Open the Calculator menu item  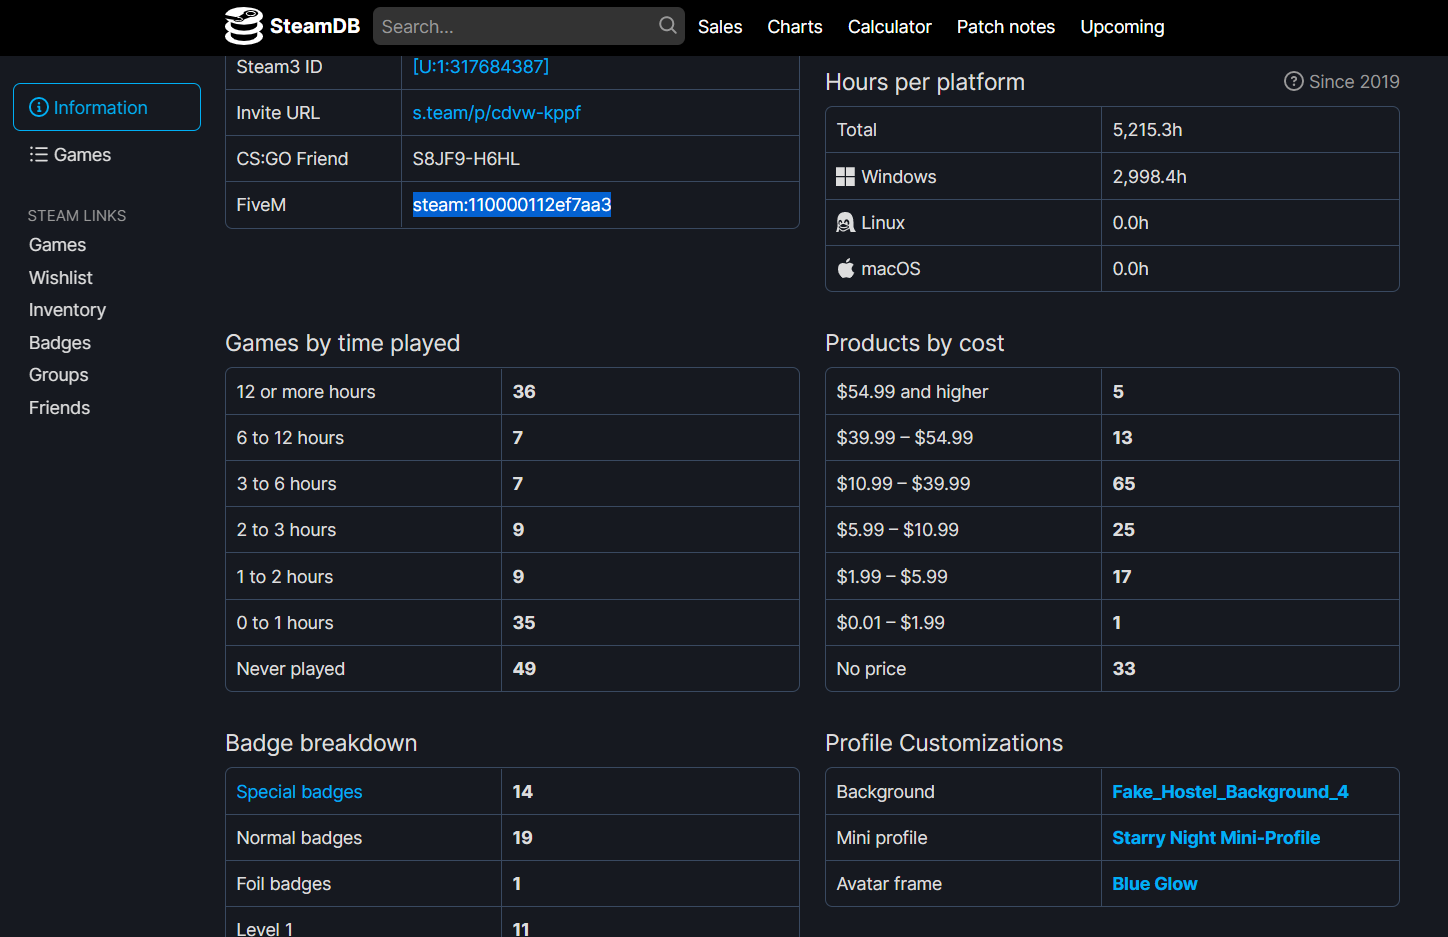[x=890, y=27]
